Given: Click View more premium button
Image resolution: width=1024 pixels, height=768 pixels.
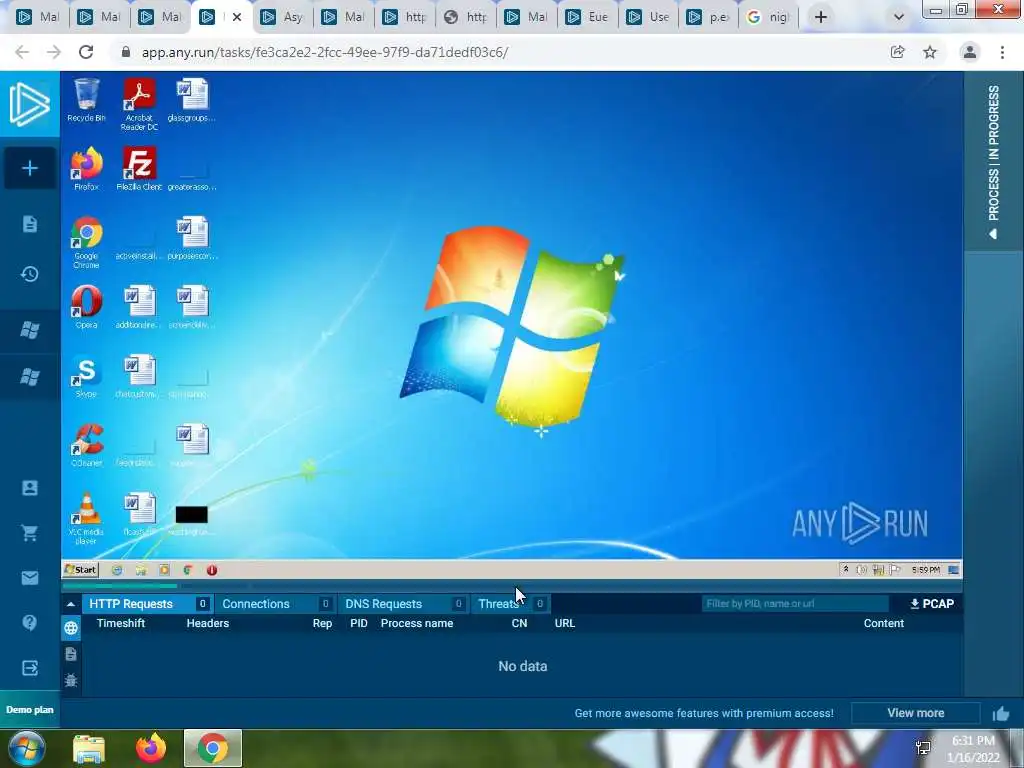Looking at the screenshot, I should click(916, 713).
